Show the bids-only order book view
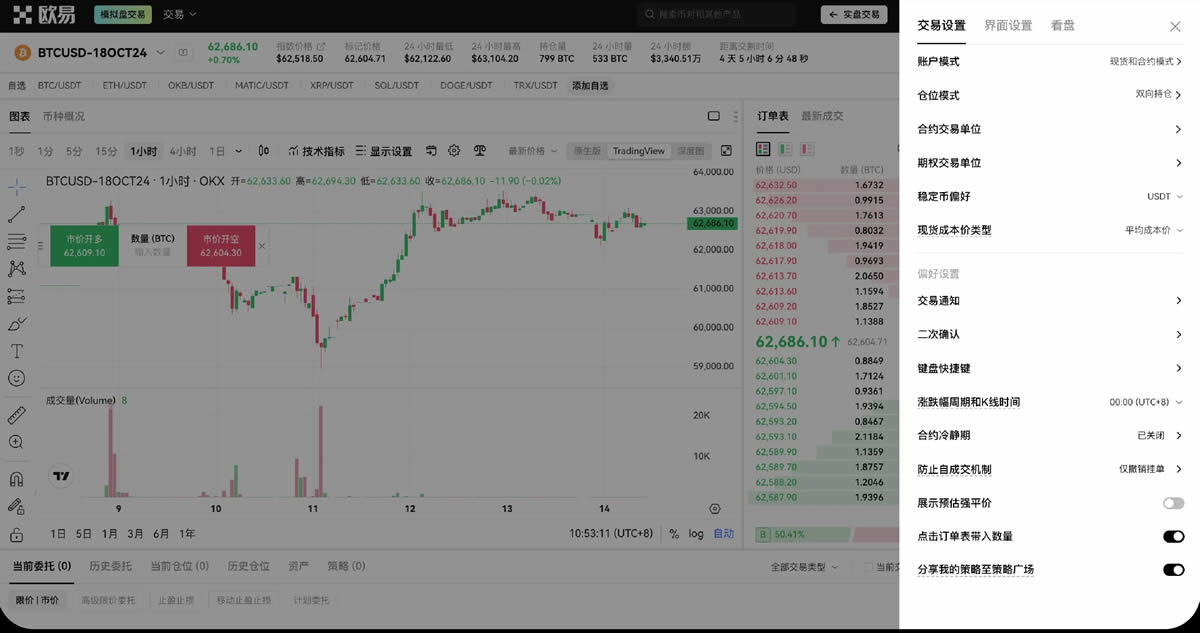This screenshot has width=1200, height=633. (x=785, y=149)
